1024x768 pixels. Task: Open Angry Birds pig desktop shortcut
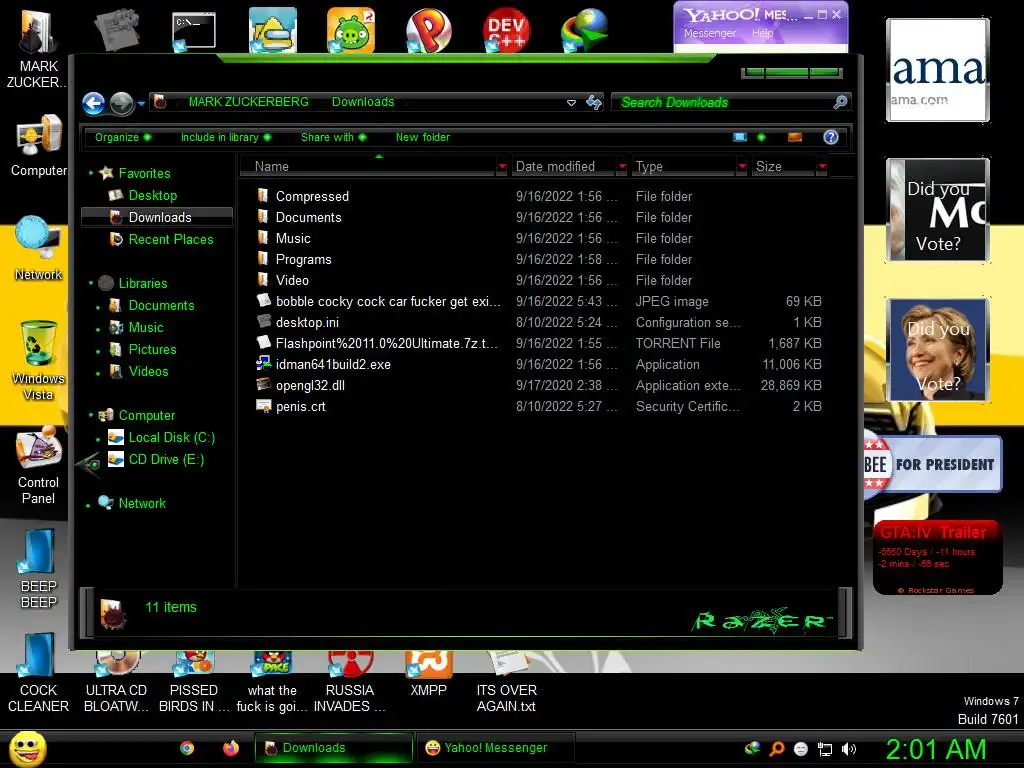pos(351,29)
